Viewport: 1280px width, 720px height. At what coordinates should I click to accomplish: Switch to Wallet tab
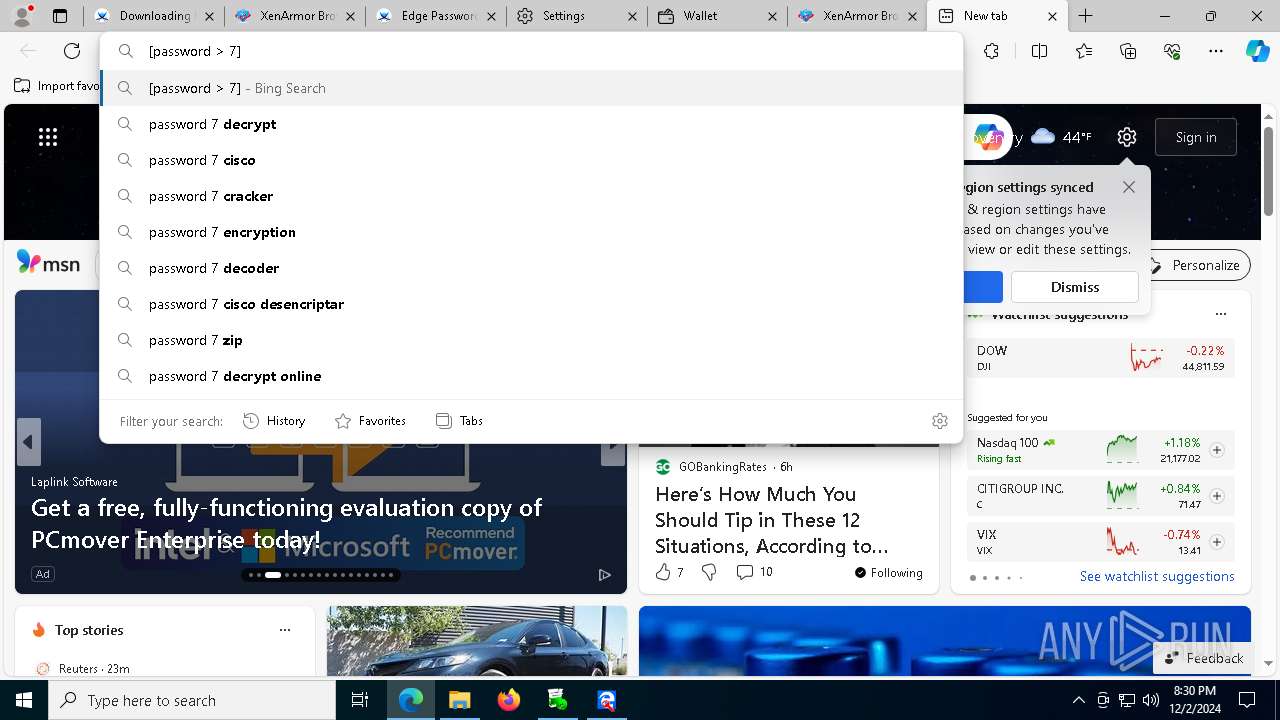[715, 16]
